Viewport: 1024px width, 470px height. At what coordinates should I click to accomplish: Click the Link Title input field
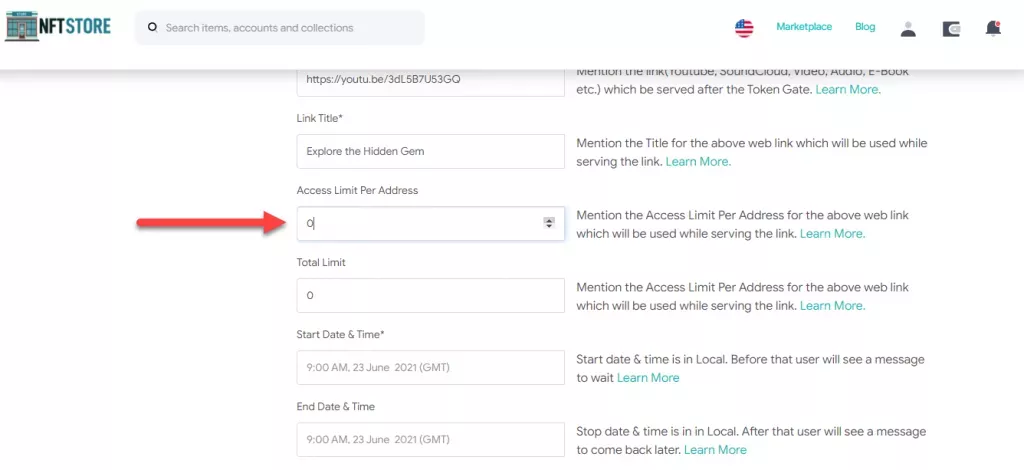430,152
